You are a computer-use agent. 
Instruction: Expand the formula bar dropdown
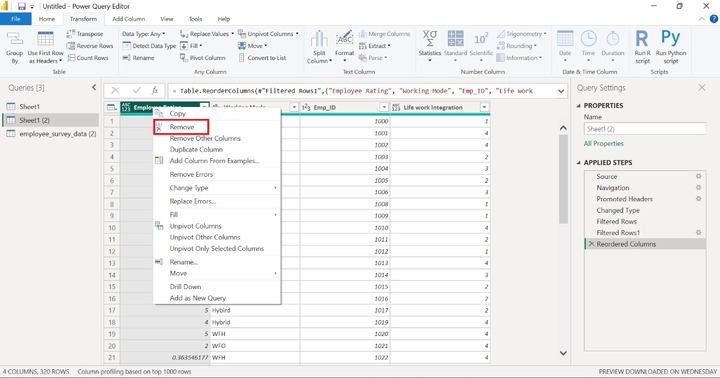561,91
